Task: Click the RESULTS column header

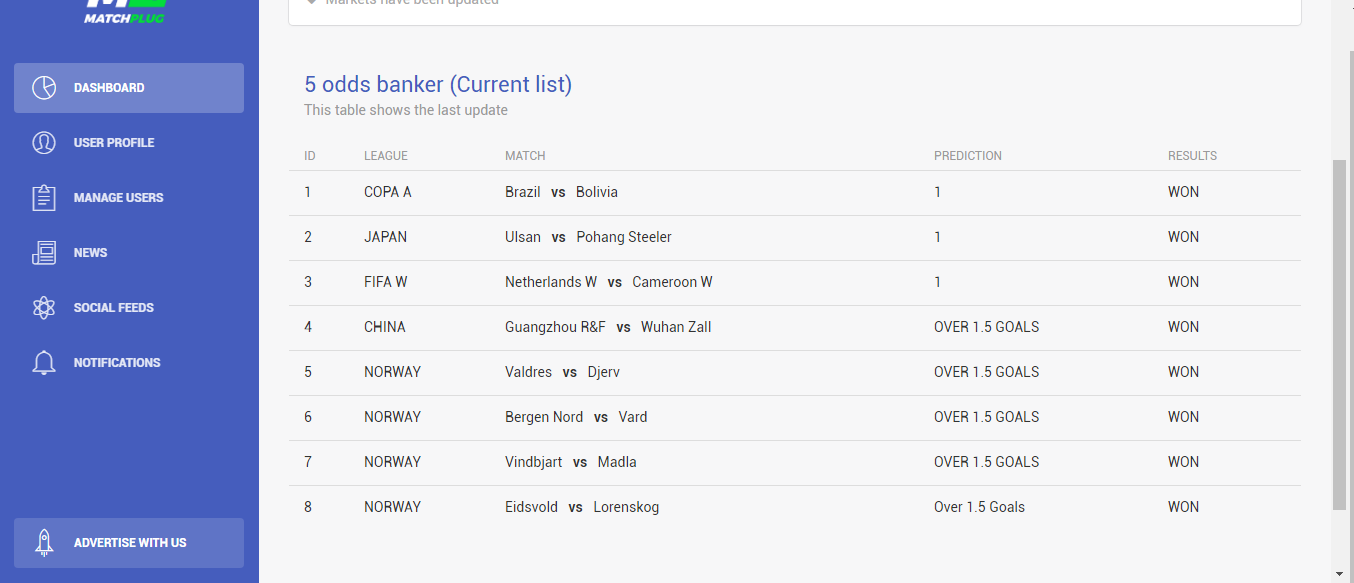Action: (1192, 156)
